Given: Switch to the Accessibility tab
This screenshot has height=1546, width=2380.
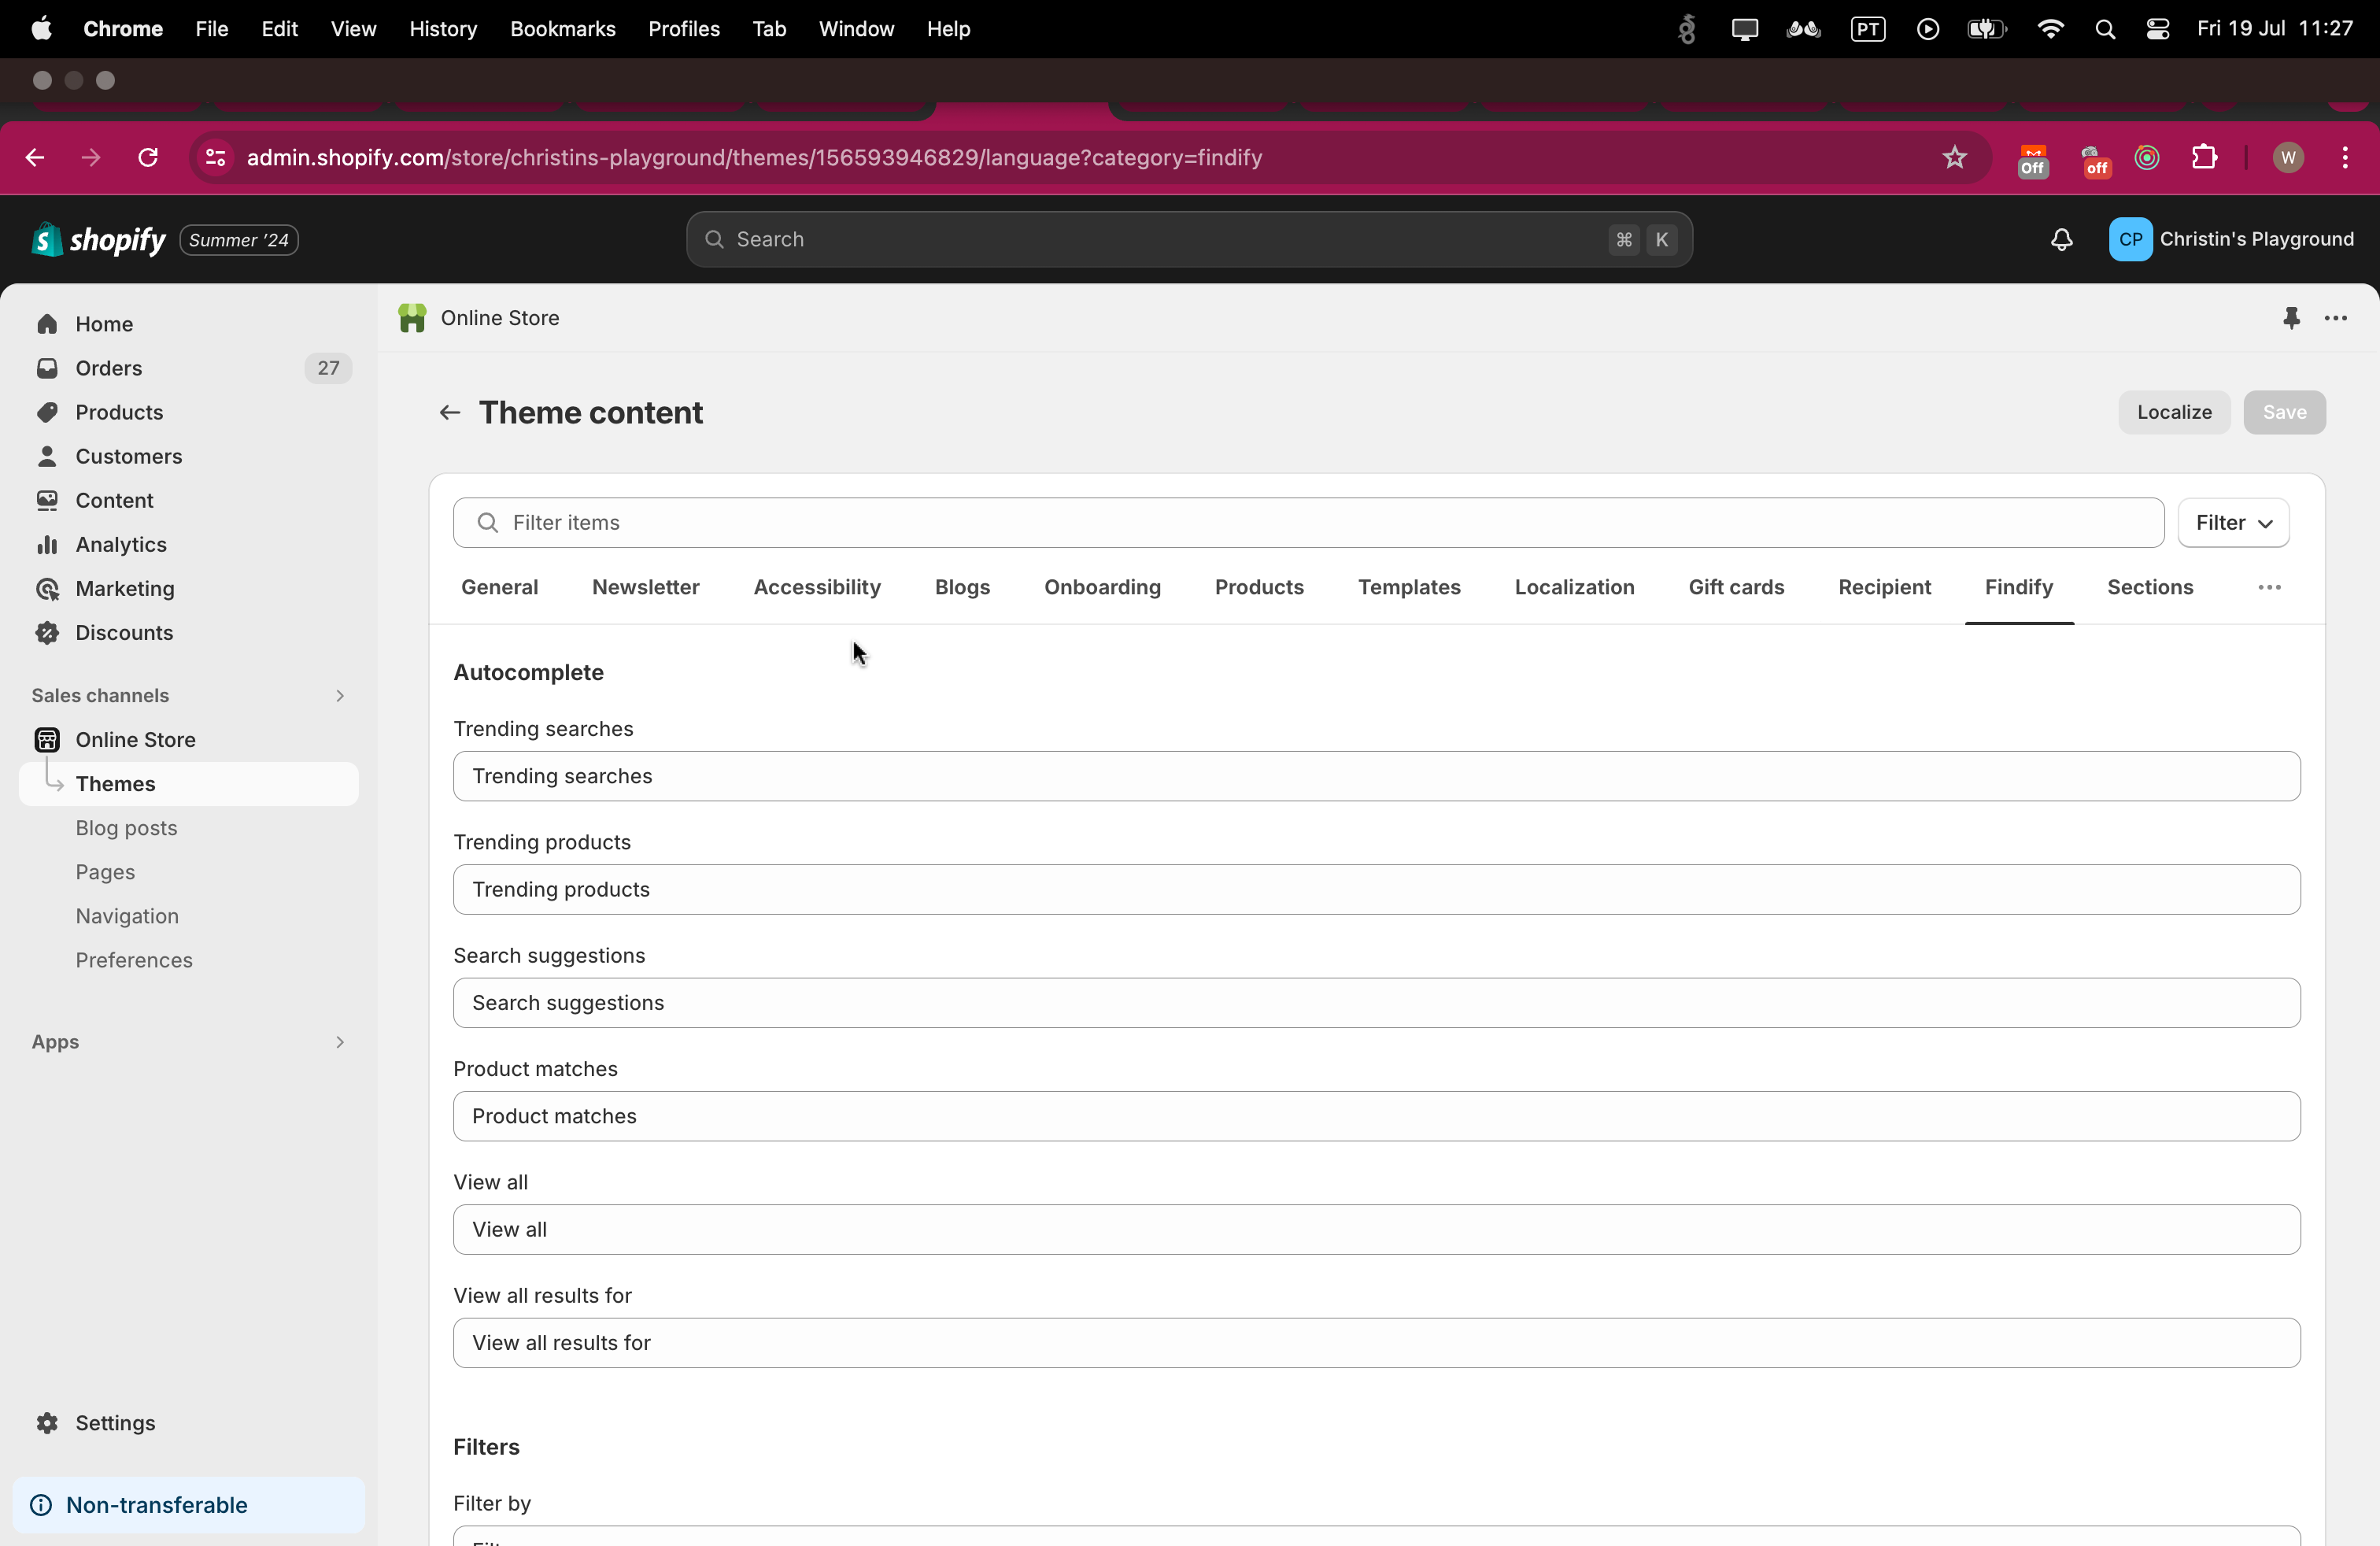Looking at the screenshot, I should [816, 588].
